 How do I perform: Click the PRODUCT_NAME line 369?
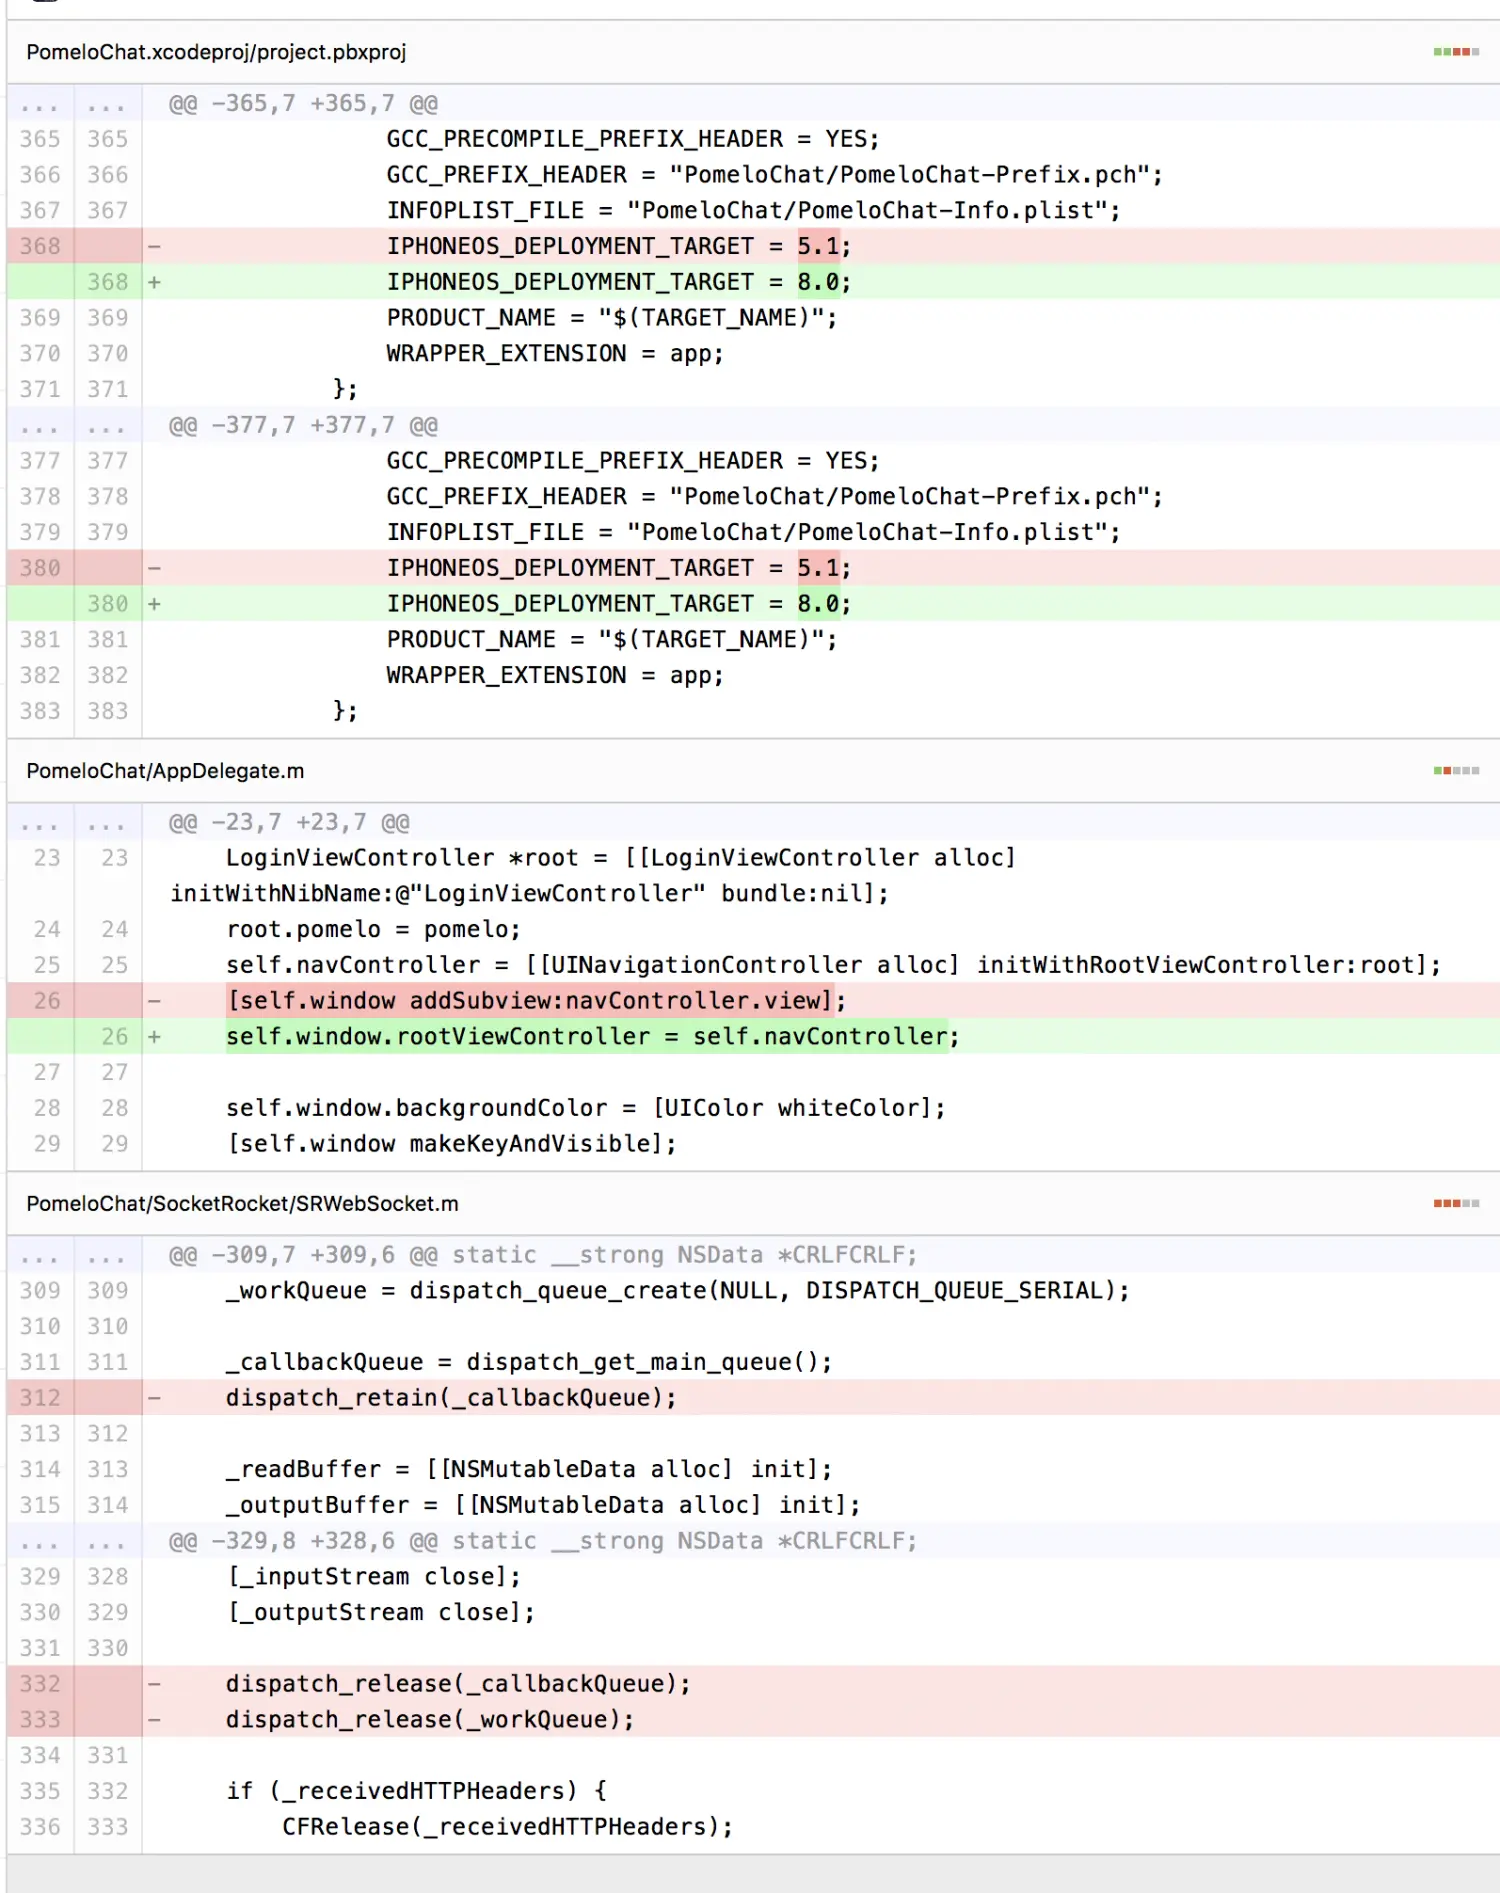753,318
